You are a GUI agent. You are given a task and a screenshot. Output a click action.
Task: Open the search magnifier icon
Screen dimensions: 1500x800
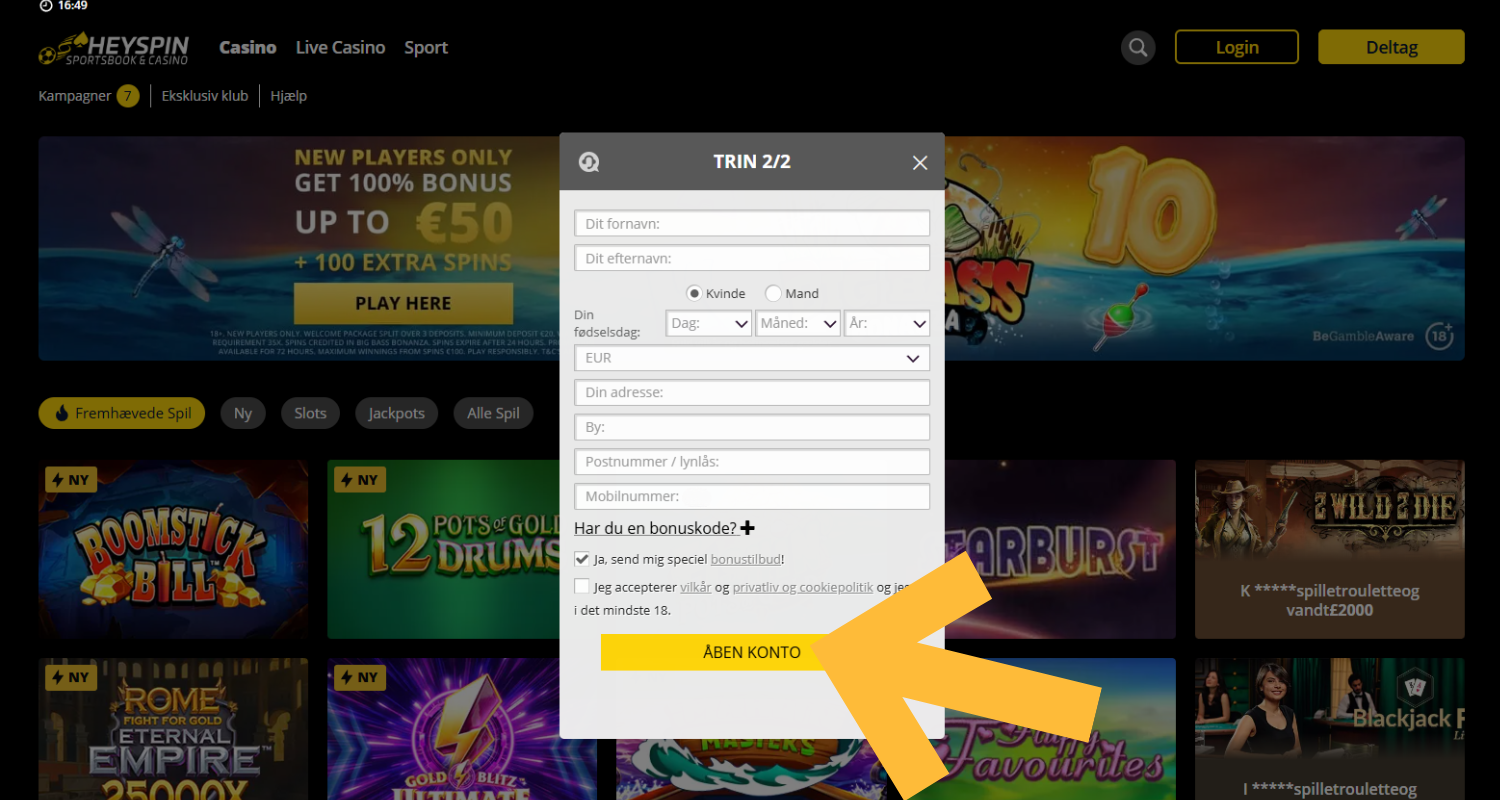[x=1138, y=47]
